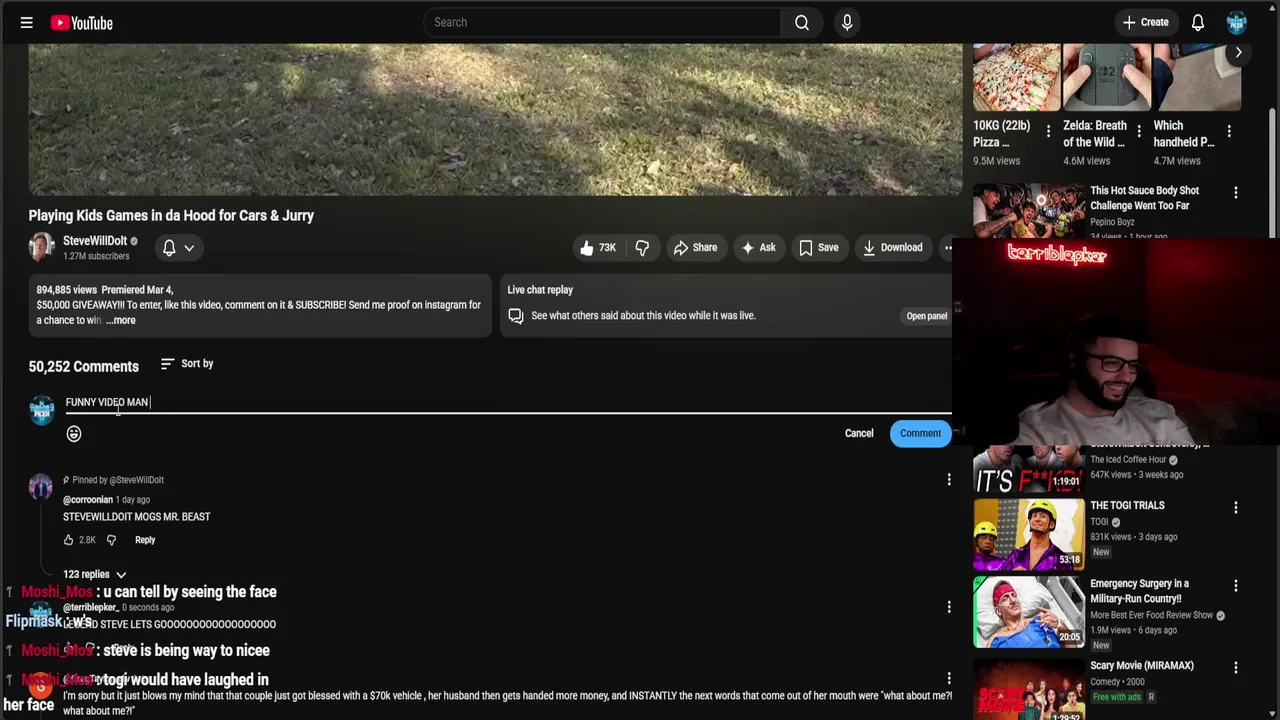Open the Create menu
1280x720 pixels.
click(1145, 22)
